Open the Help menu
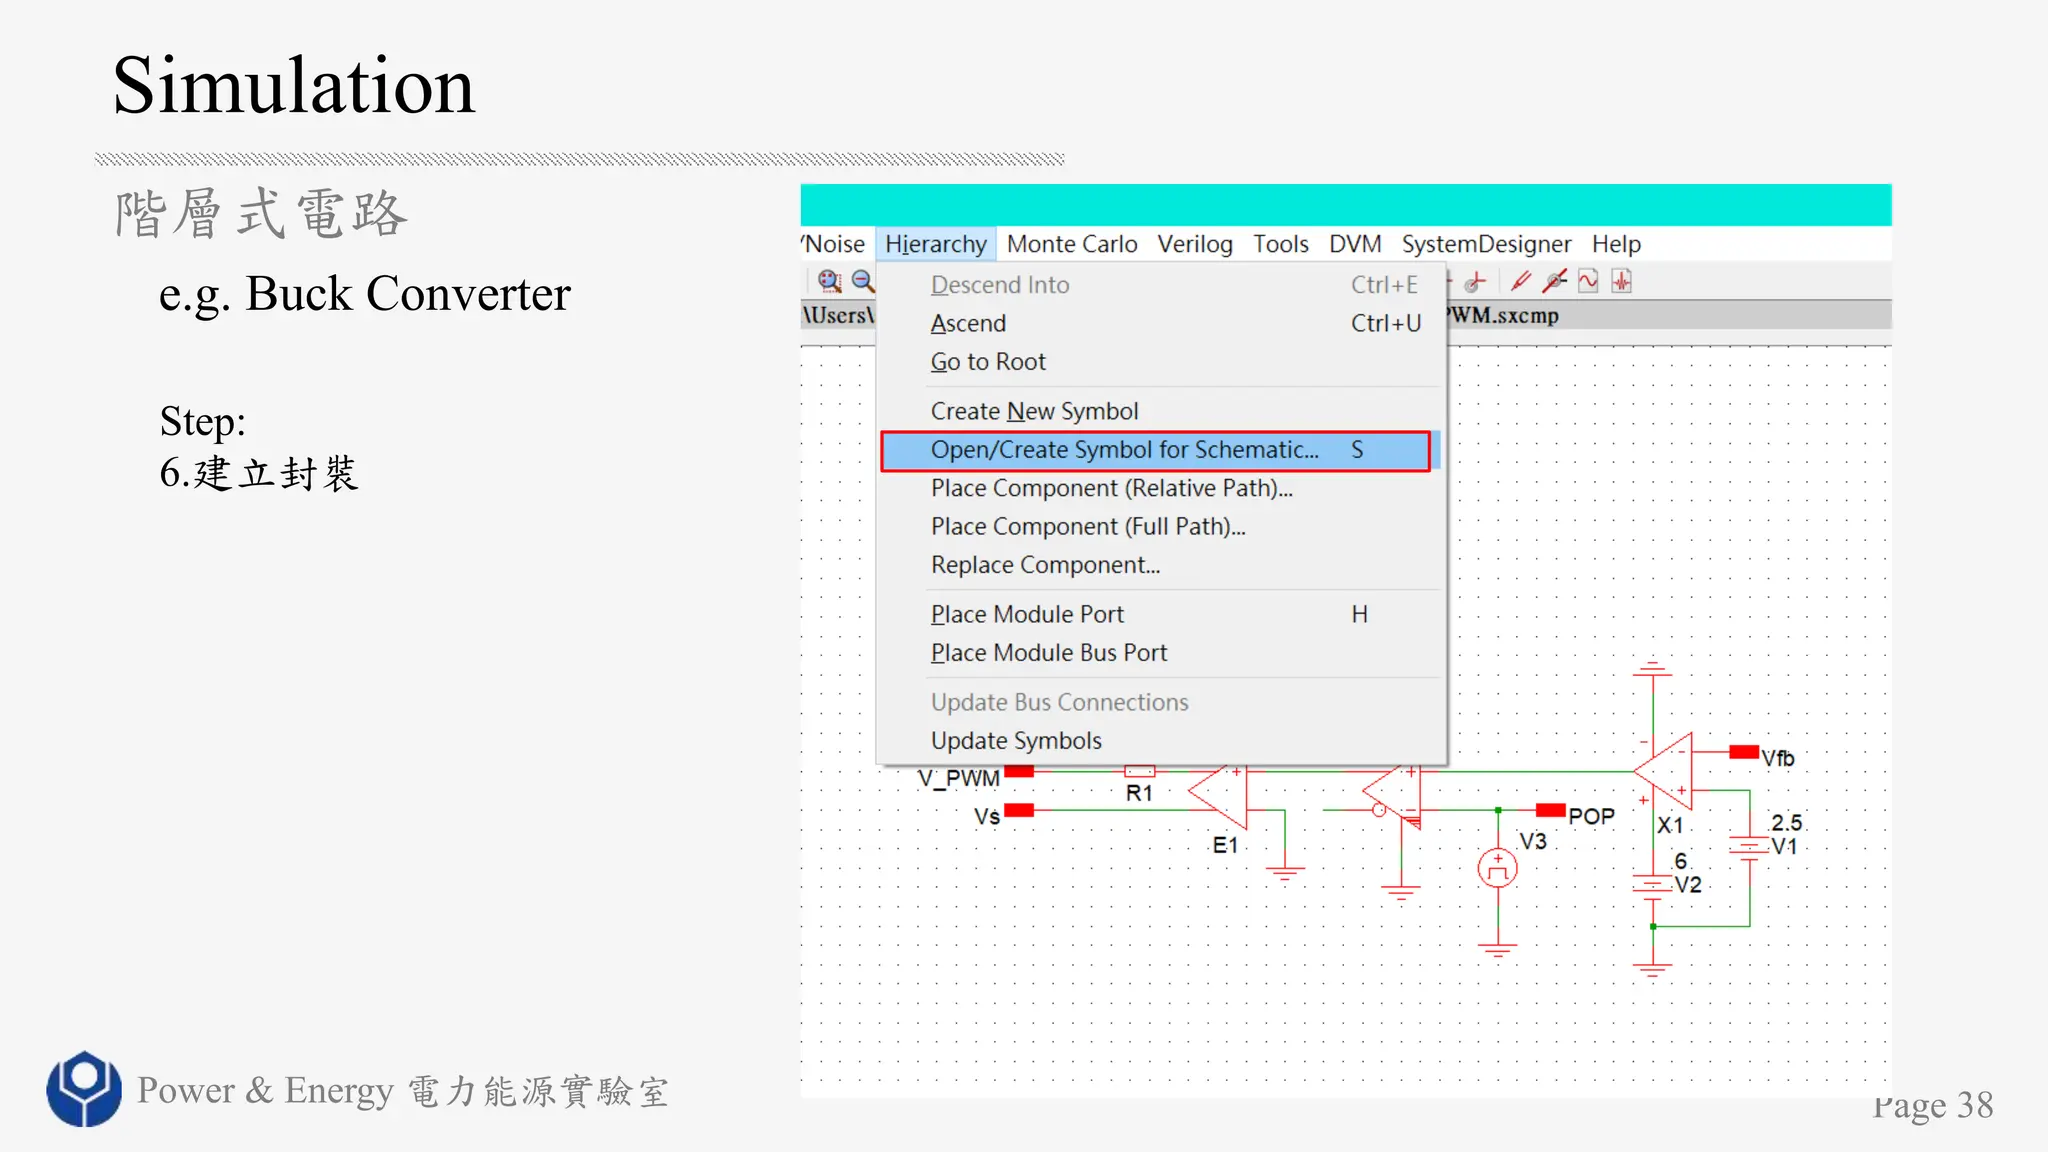This screenshot has height=1152, width=2048. coord(1615,244)
